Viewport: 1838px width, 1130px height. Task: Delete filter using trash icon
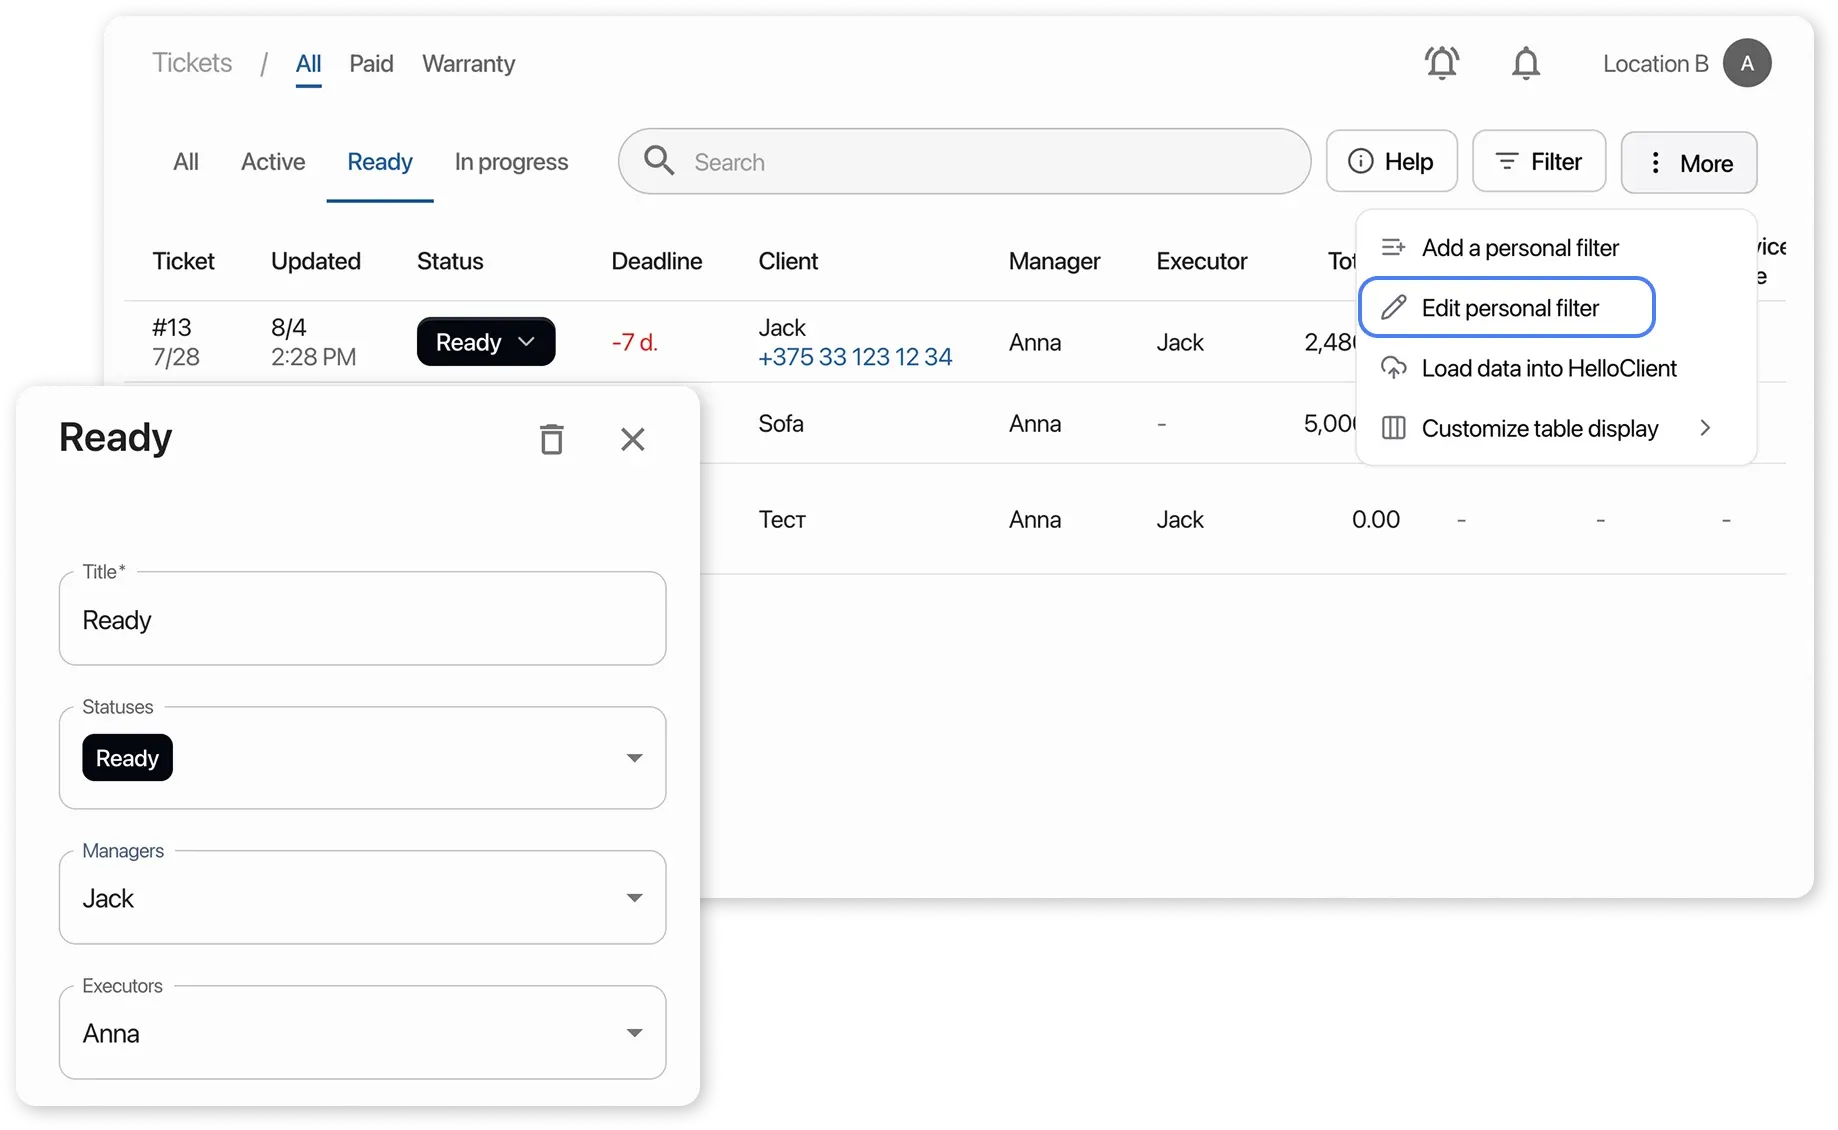tap(551, 439)
